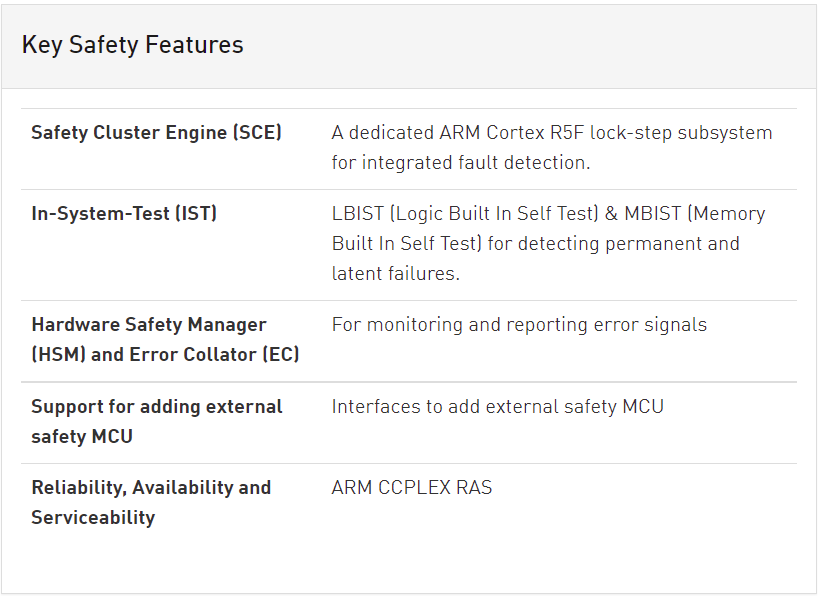
Task: Select Reliability, Availability and Serviceability label
Action: [x=151, y=503]
